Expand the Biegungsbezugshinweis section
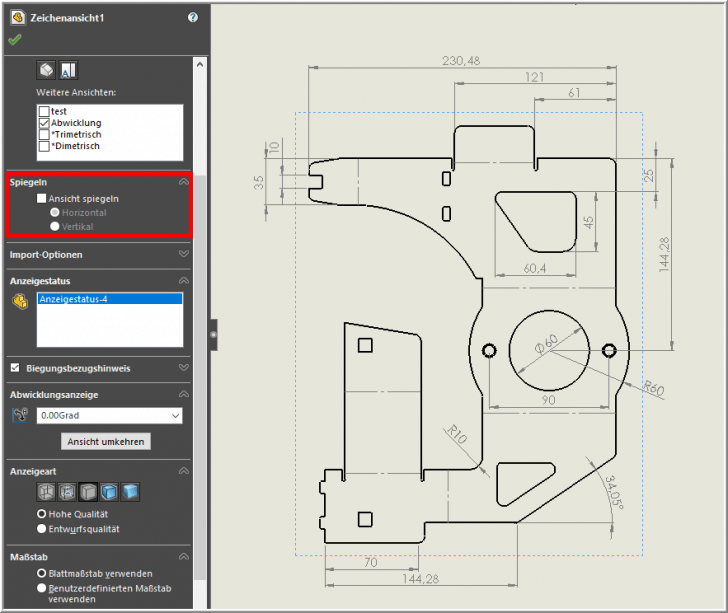728x613 pixels. (x=184, y=368)
